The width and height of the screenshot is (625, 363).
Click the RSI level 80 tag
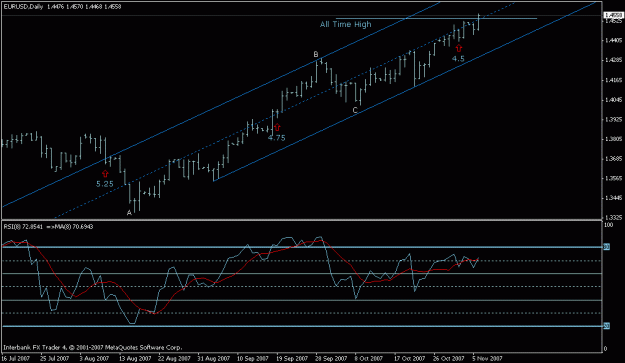pyautogui.click(x=606, y=247)
